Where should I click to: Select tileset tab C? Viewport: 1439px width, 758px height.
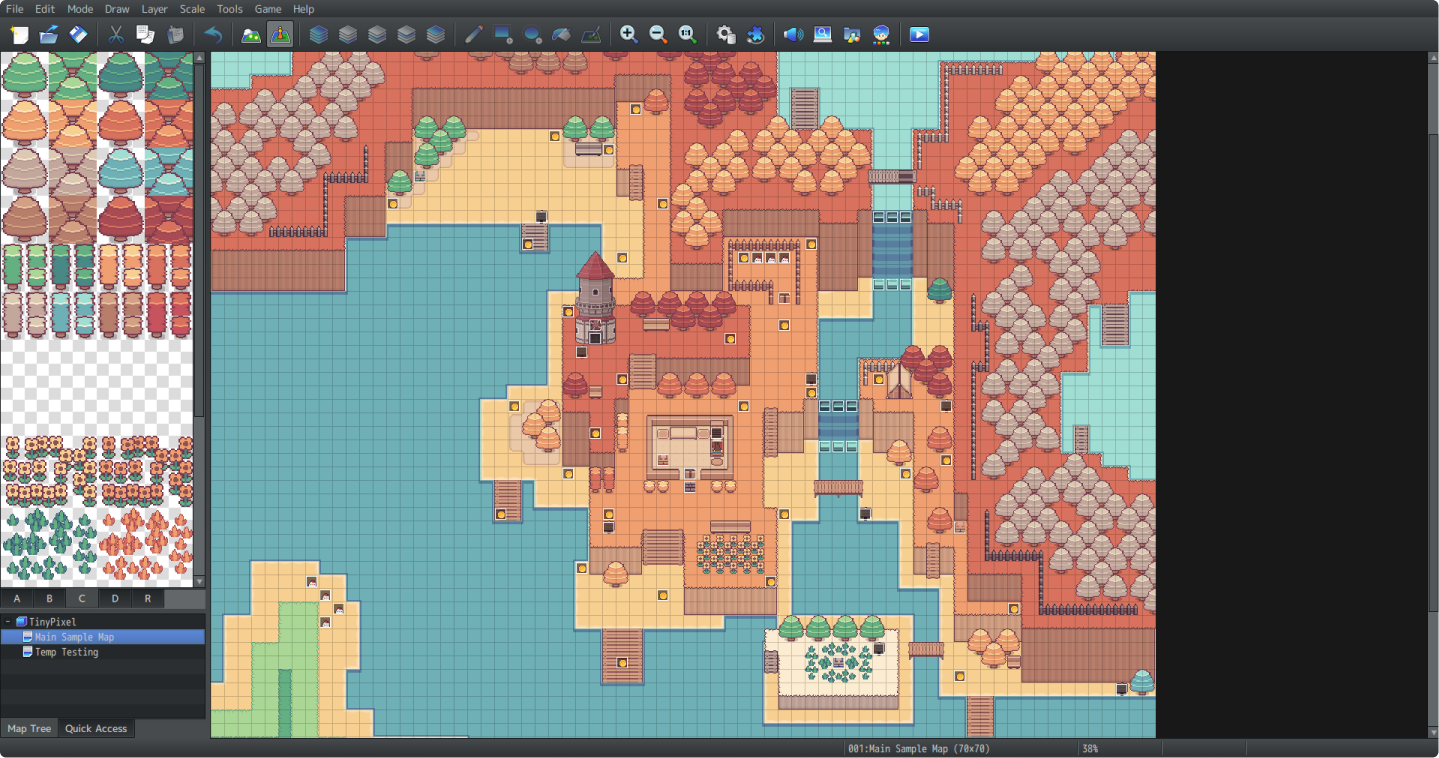(82, 599)
